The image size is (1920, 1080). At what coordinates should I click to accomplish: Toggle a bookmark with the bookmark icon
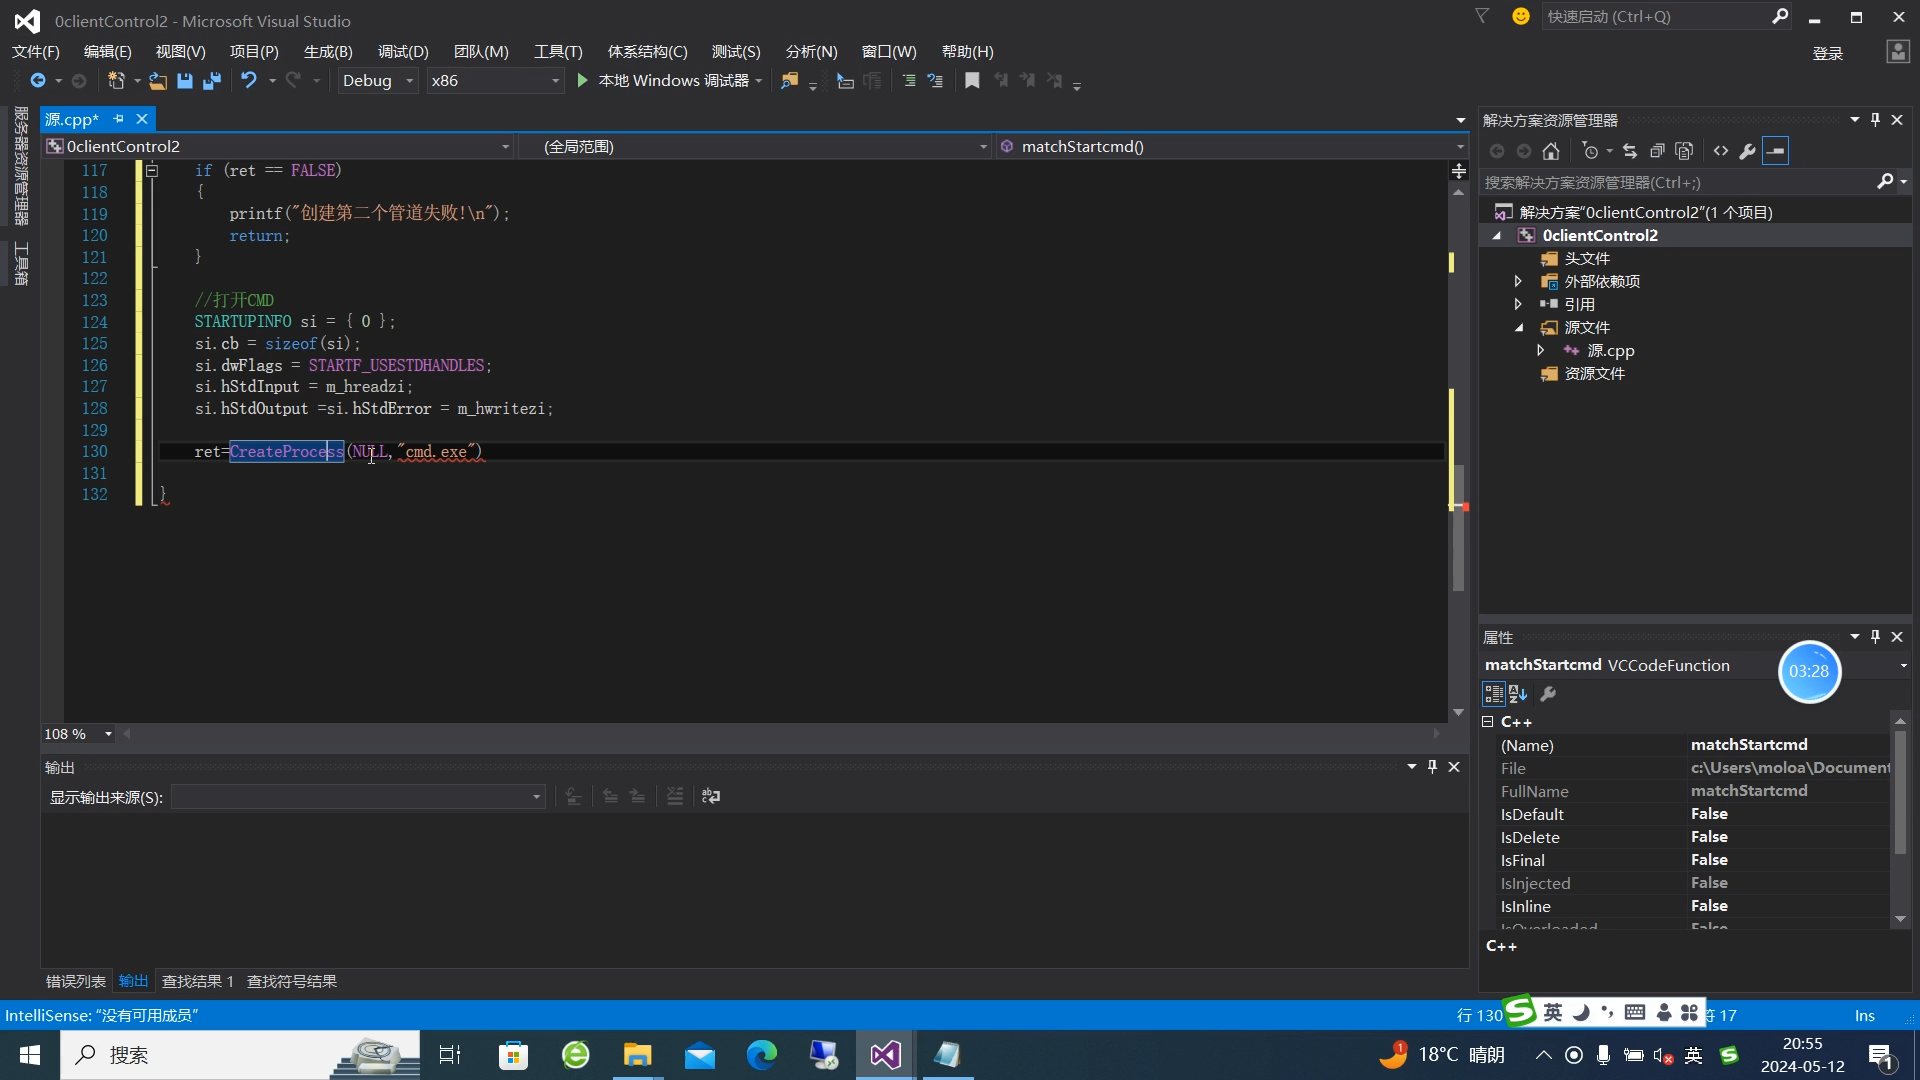click(972, 81)
